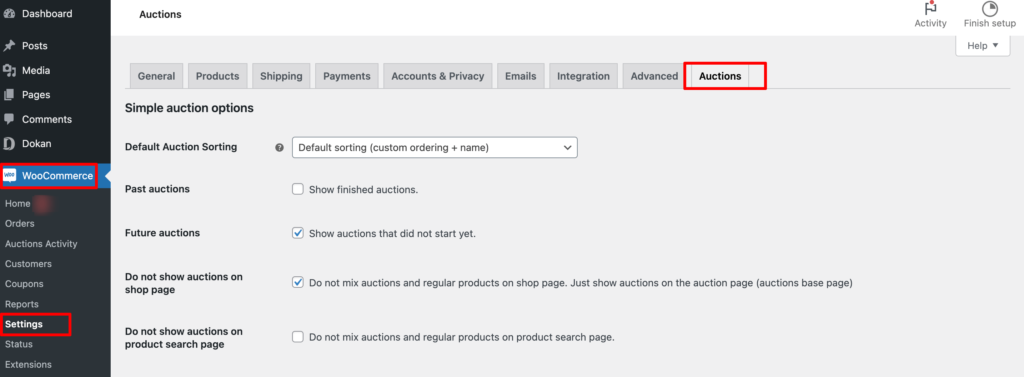Viewport: 1024px width, 377px height.
Task: Open Auctions Activity submenu link
Action: click(x=41, y=244)
